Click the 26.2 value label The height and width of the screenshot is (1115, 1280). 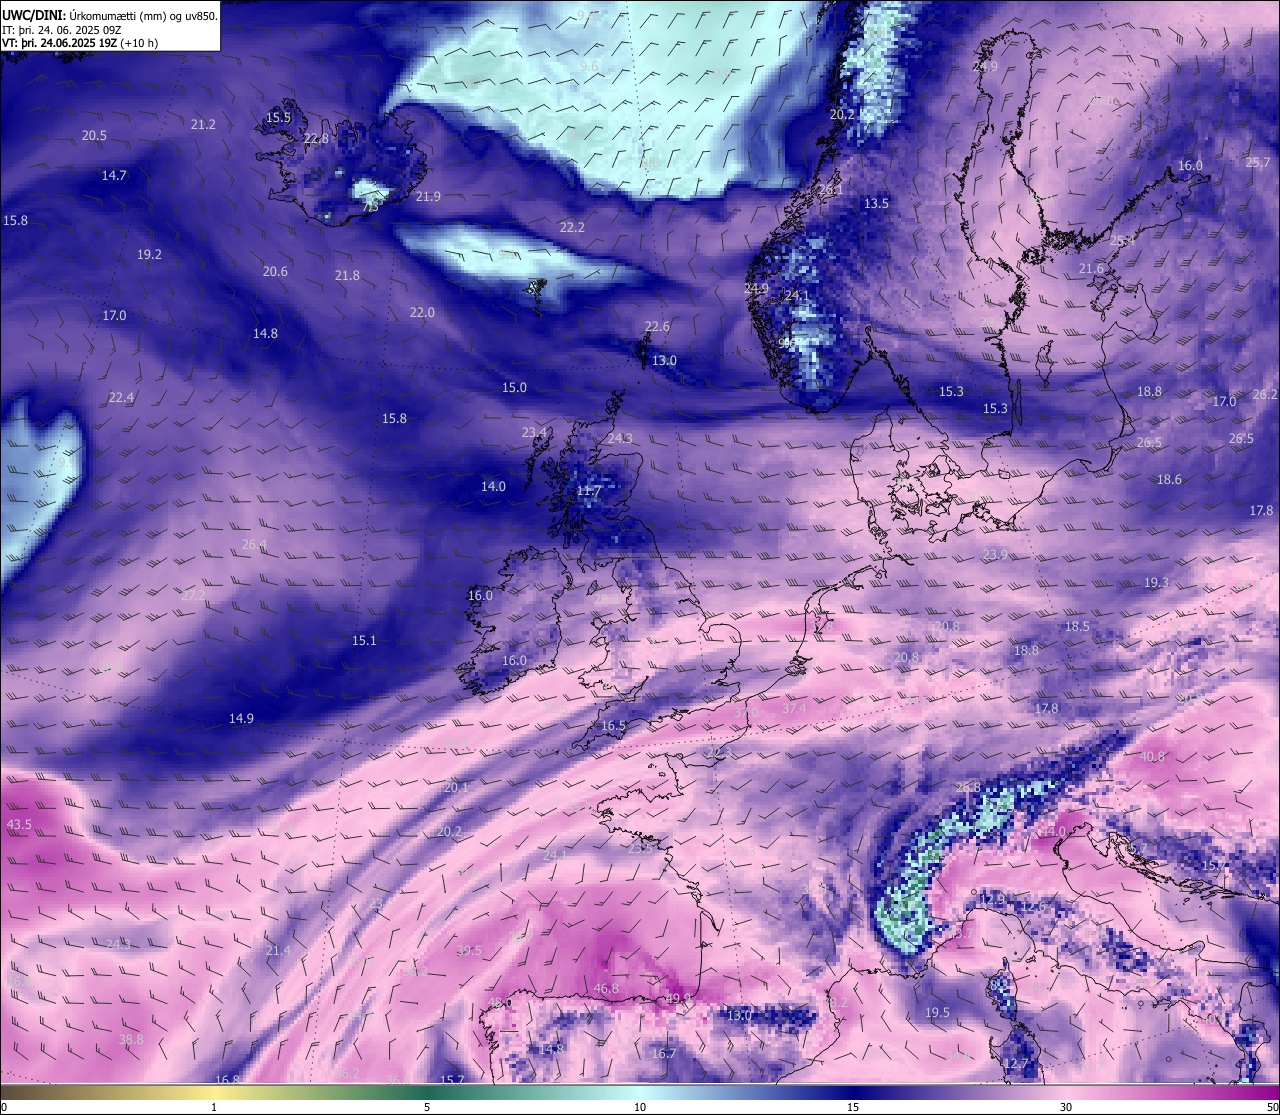click(x=1265, y=394)
